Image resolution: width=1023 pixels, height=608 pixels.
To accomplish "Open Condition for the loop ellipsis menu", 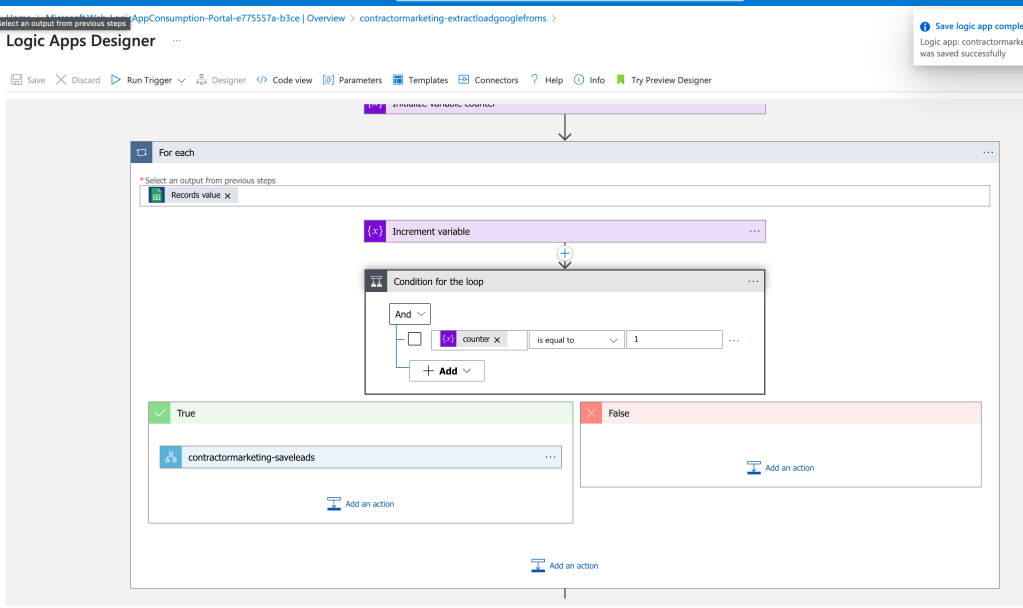I will coord(753,282).
